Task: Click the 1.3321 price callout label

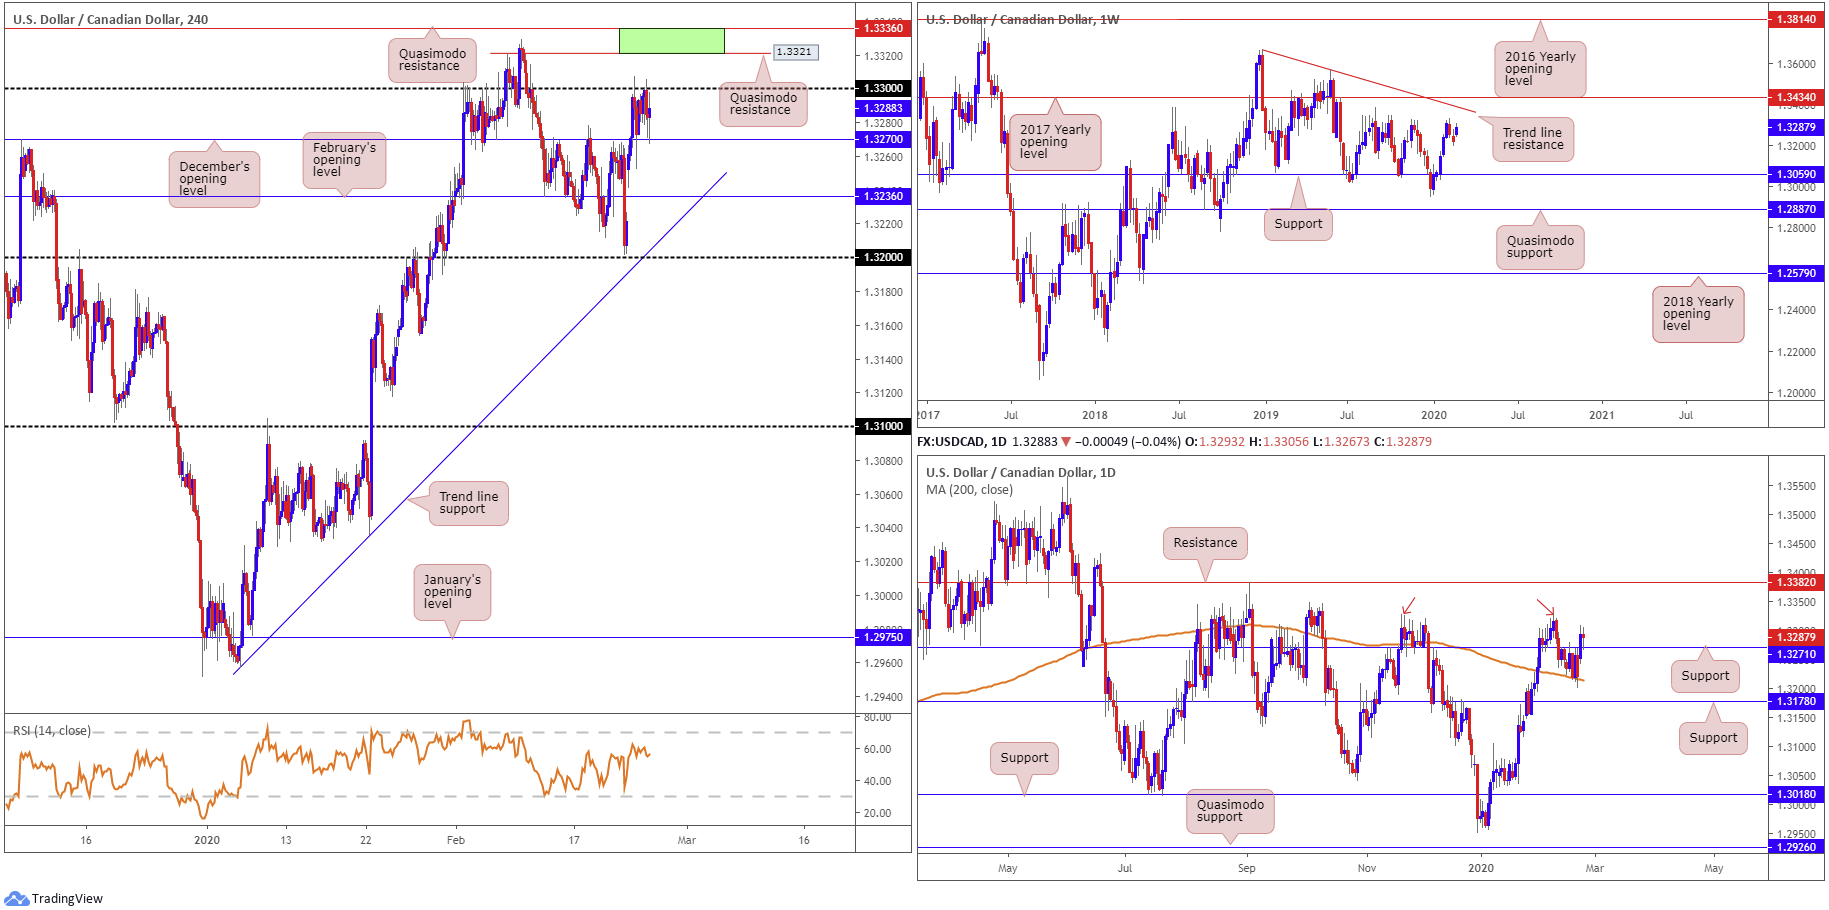Action: (x=796, y=52)
